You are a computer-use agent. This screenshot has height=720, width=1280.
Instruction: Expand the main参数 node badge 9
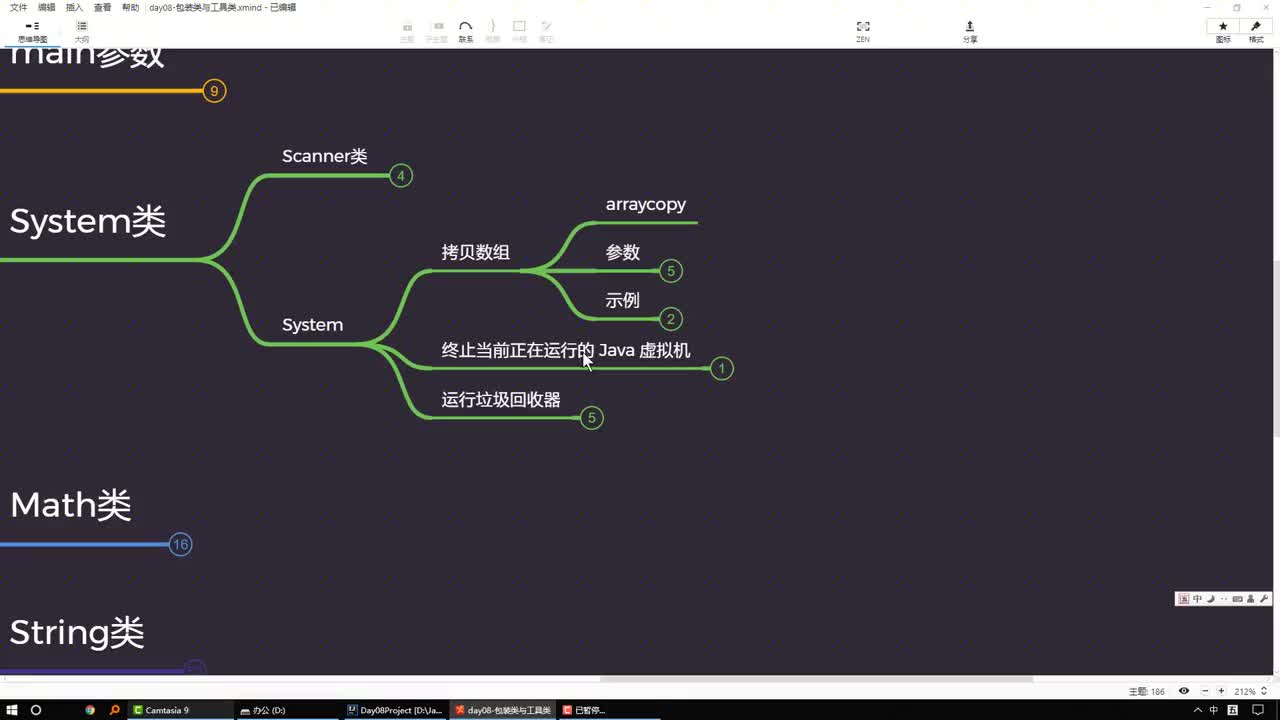point(213,91)
